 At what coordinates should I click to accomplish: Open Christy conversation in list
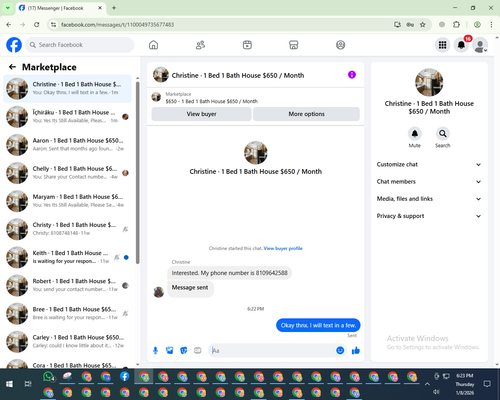pos(67,229)
